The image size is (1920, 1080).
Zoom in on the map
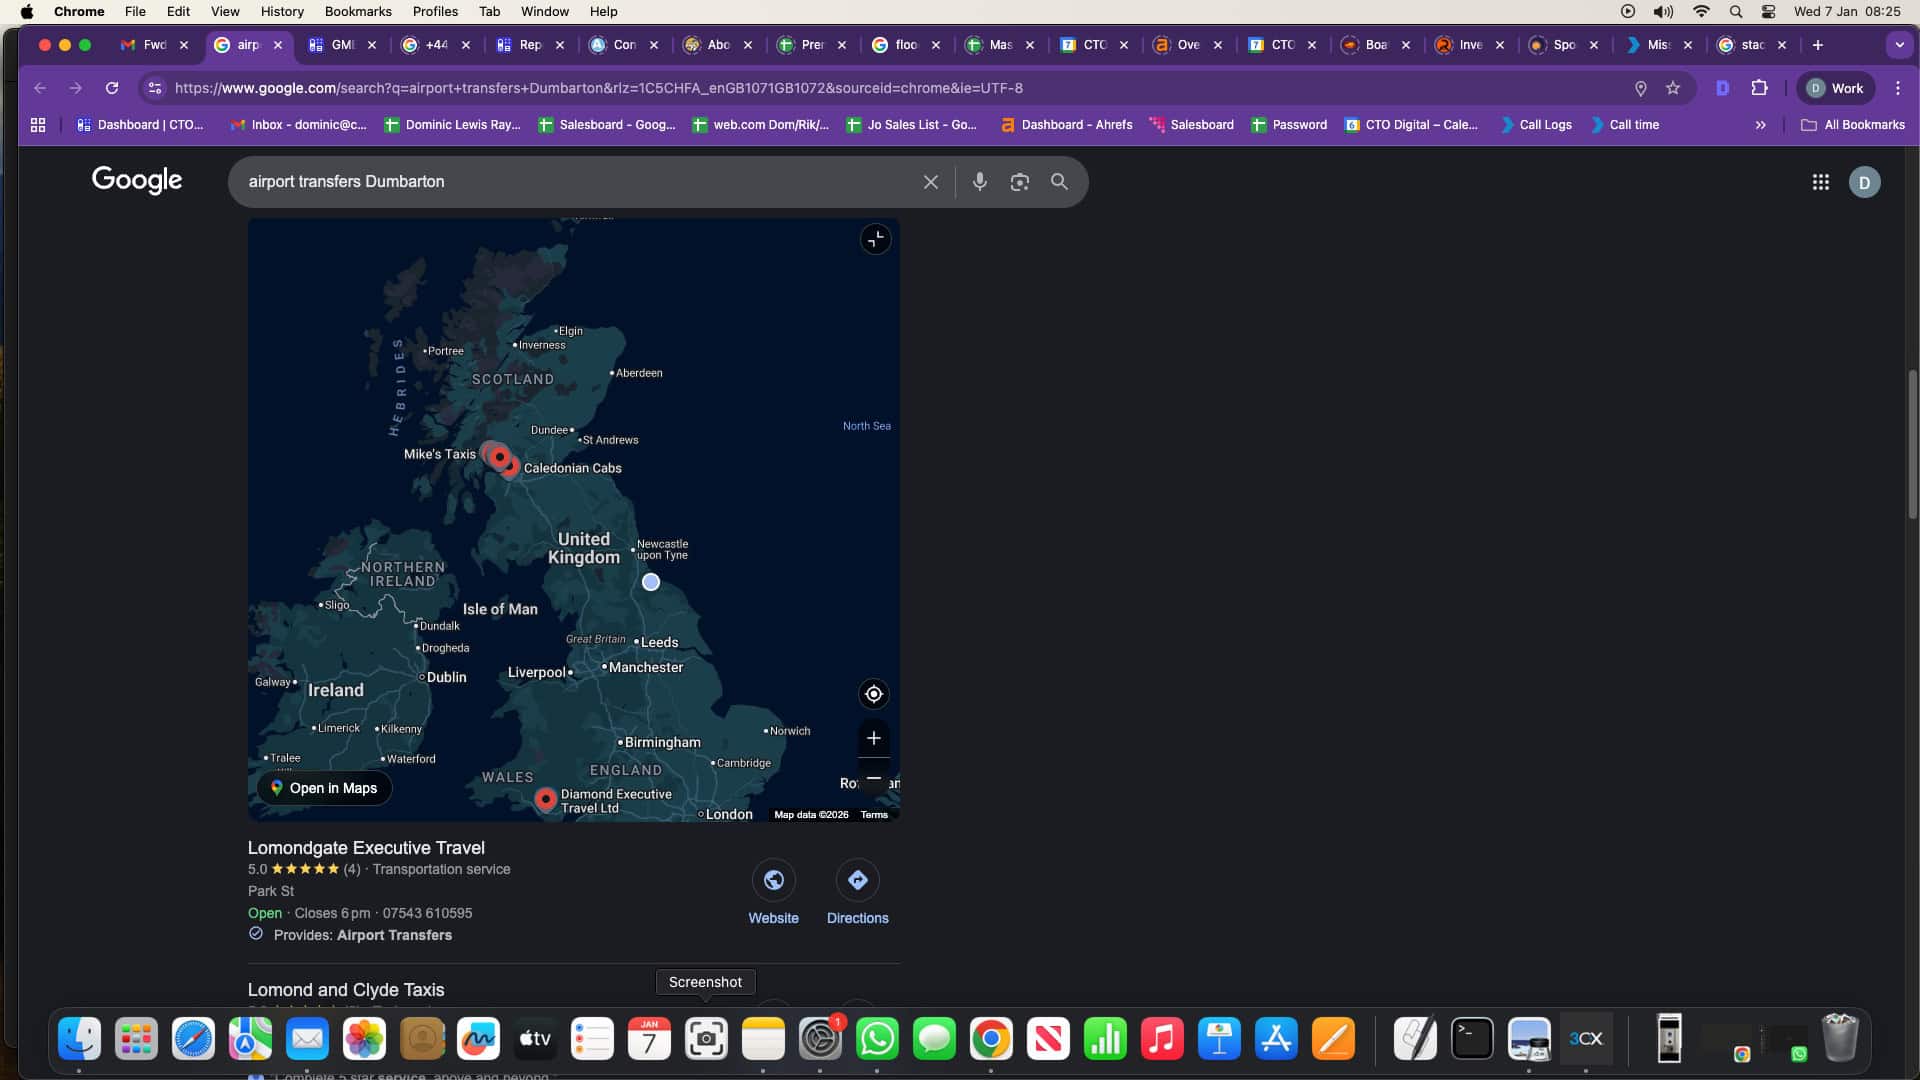click(873, 738)
